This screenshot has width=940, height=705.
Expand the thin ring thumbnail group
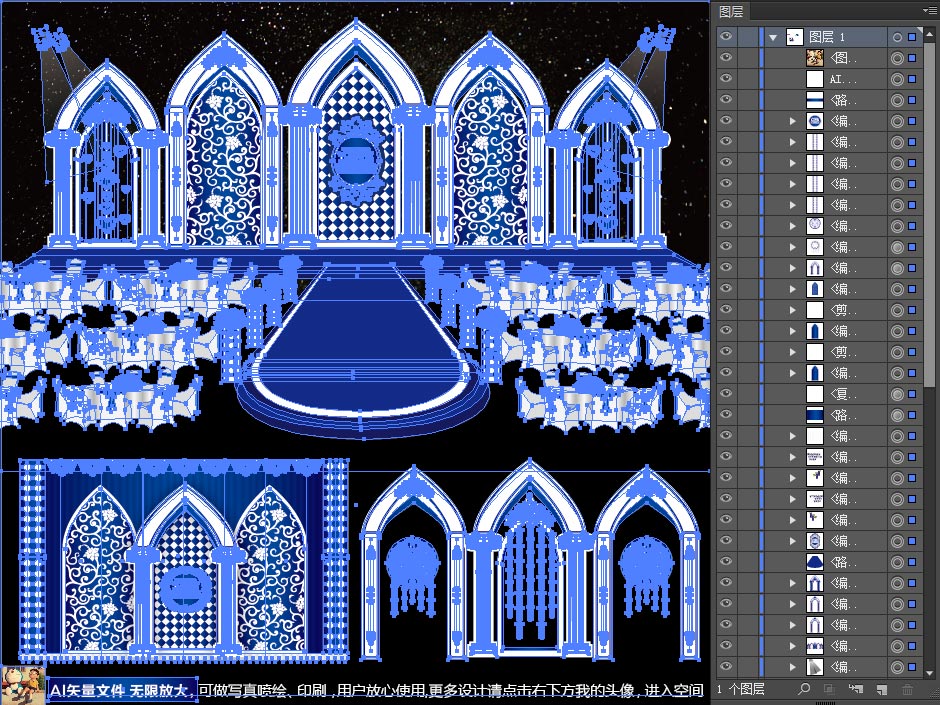tap(793, 247)
